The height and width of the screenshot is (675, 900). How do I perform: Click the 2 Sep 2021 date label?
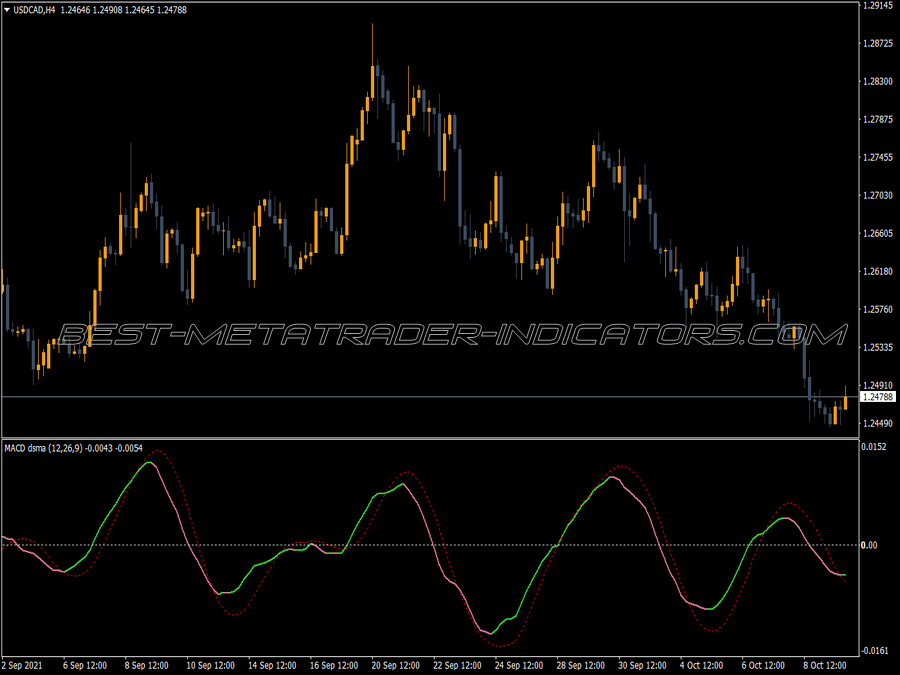(x=22, y=665)
